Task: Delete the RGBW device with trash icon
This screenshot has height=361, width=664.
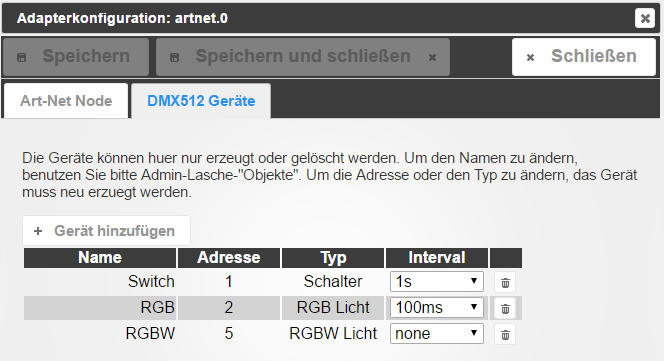Action: coord(505,335)
